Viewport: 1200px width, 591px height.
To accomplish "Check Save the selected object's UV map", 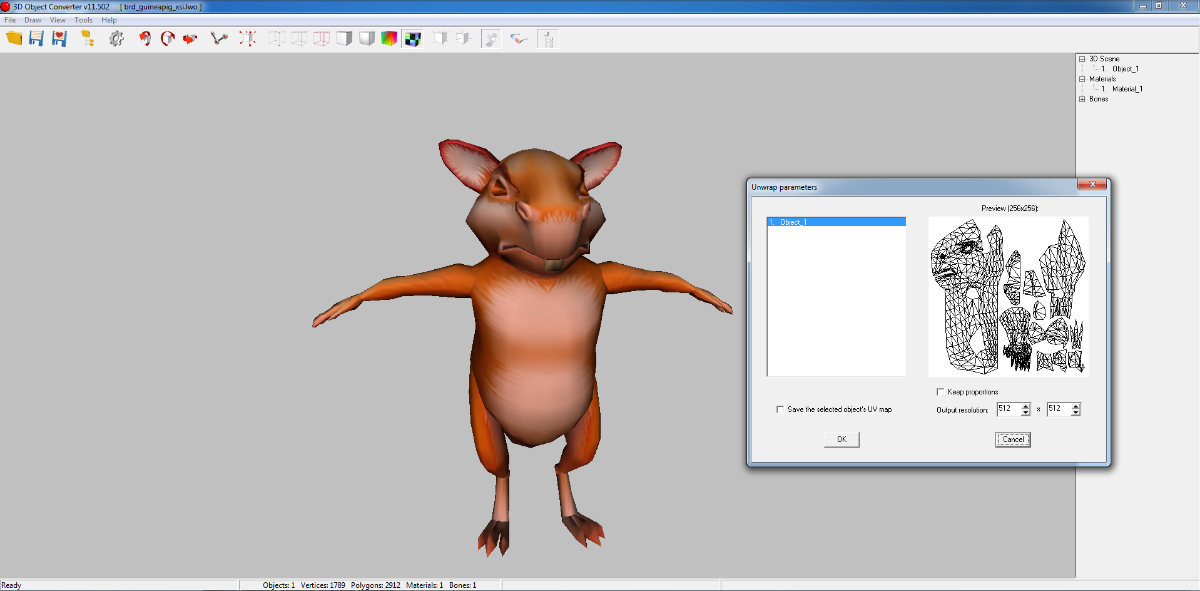I will (x=780, y=409).
